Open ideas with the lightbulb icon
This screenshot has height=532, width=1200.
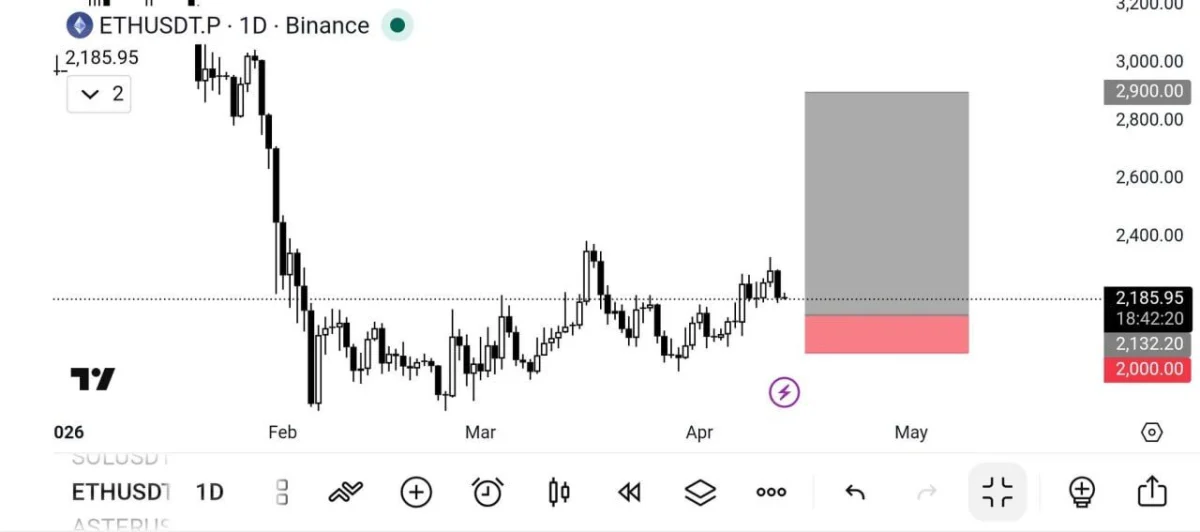click(1081, 492)
